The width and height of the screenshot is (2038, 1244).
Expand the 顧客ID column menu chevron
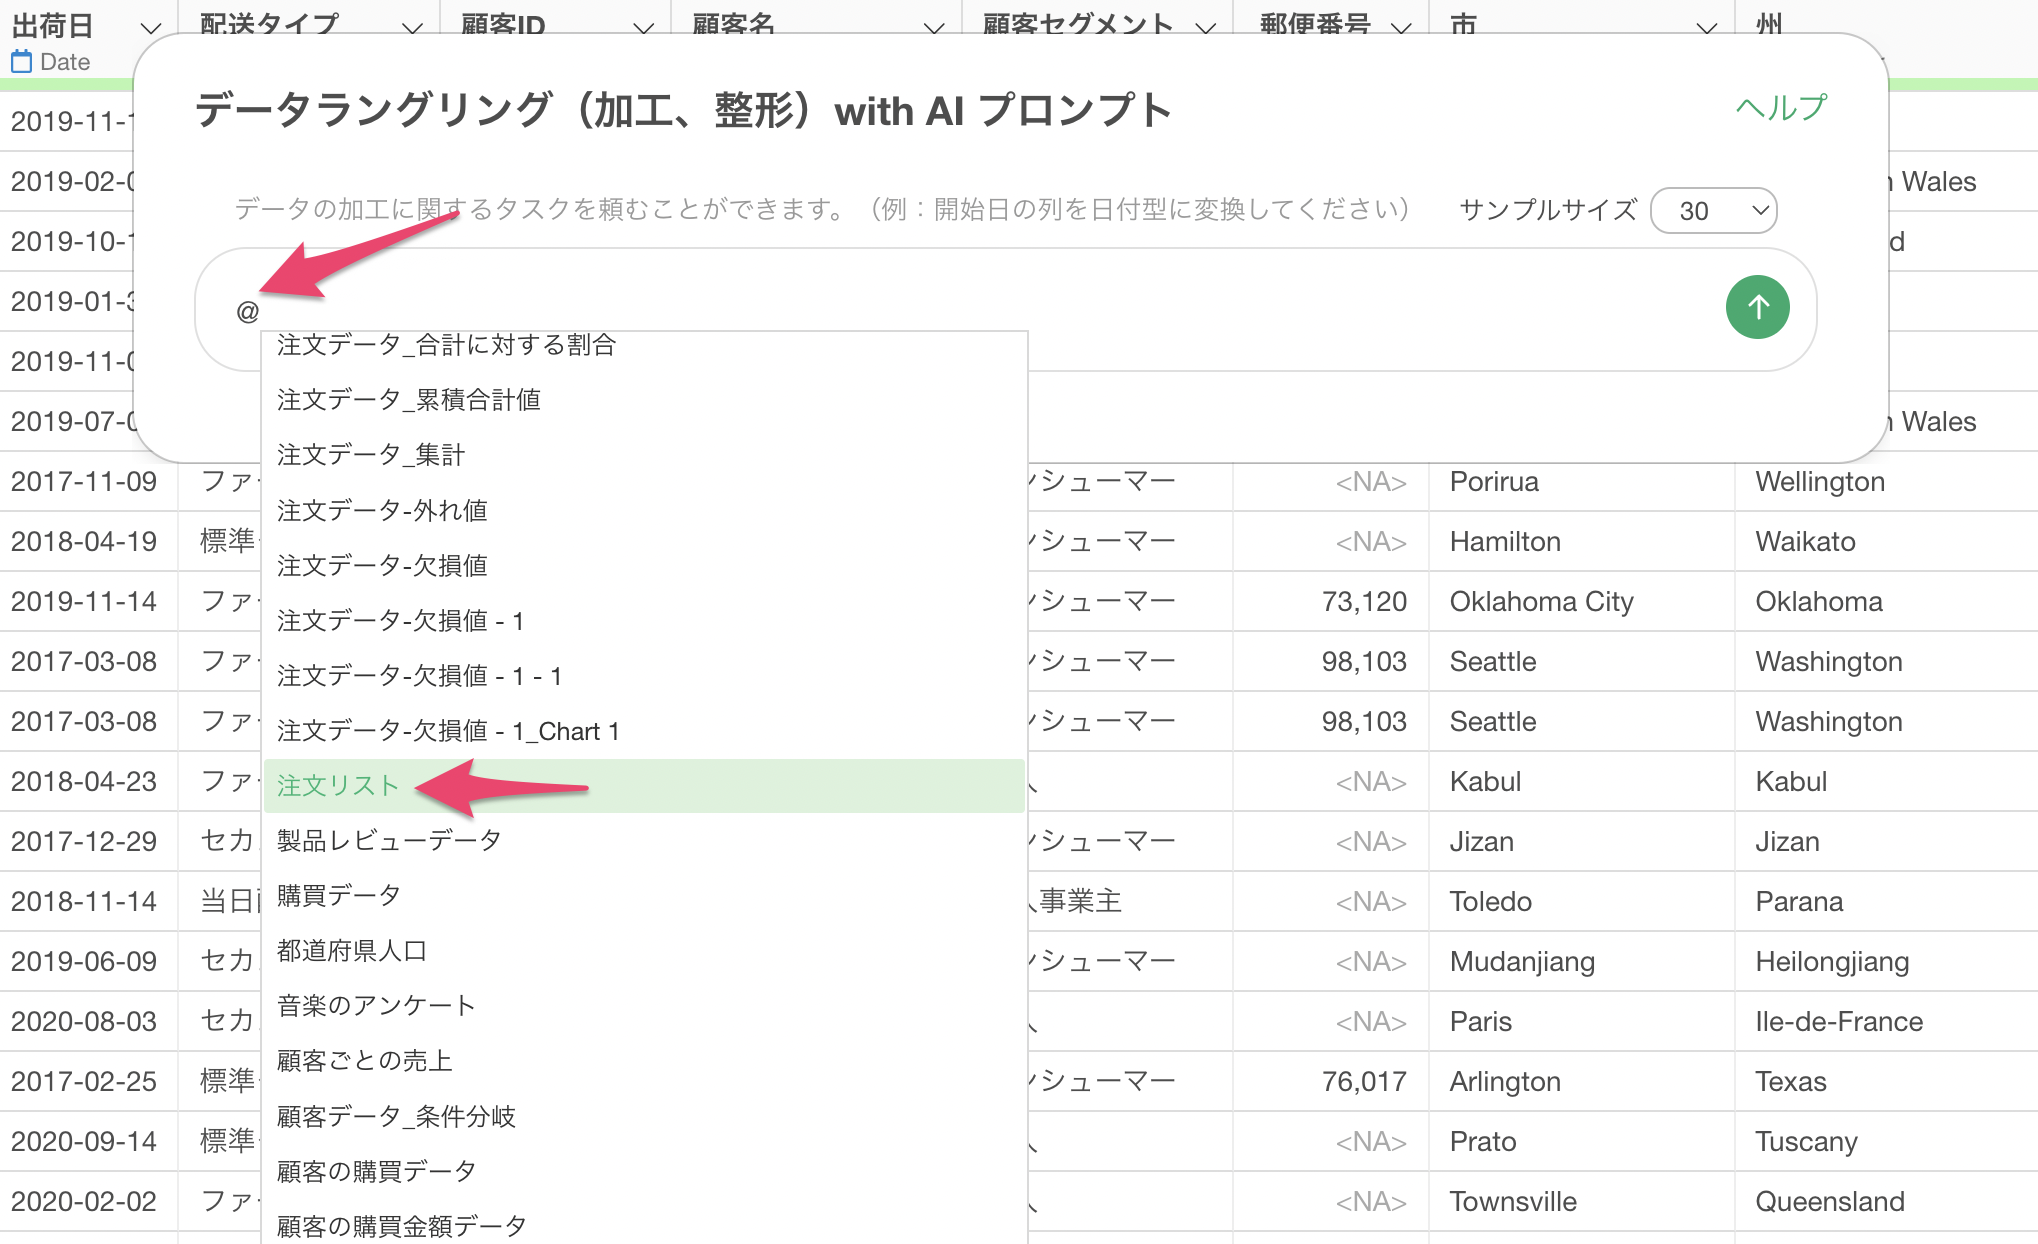point(643,27)
